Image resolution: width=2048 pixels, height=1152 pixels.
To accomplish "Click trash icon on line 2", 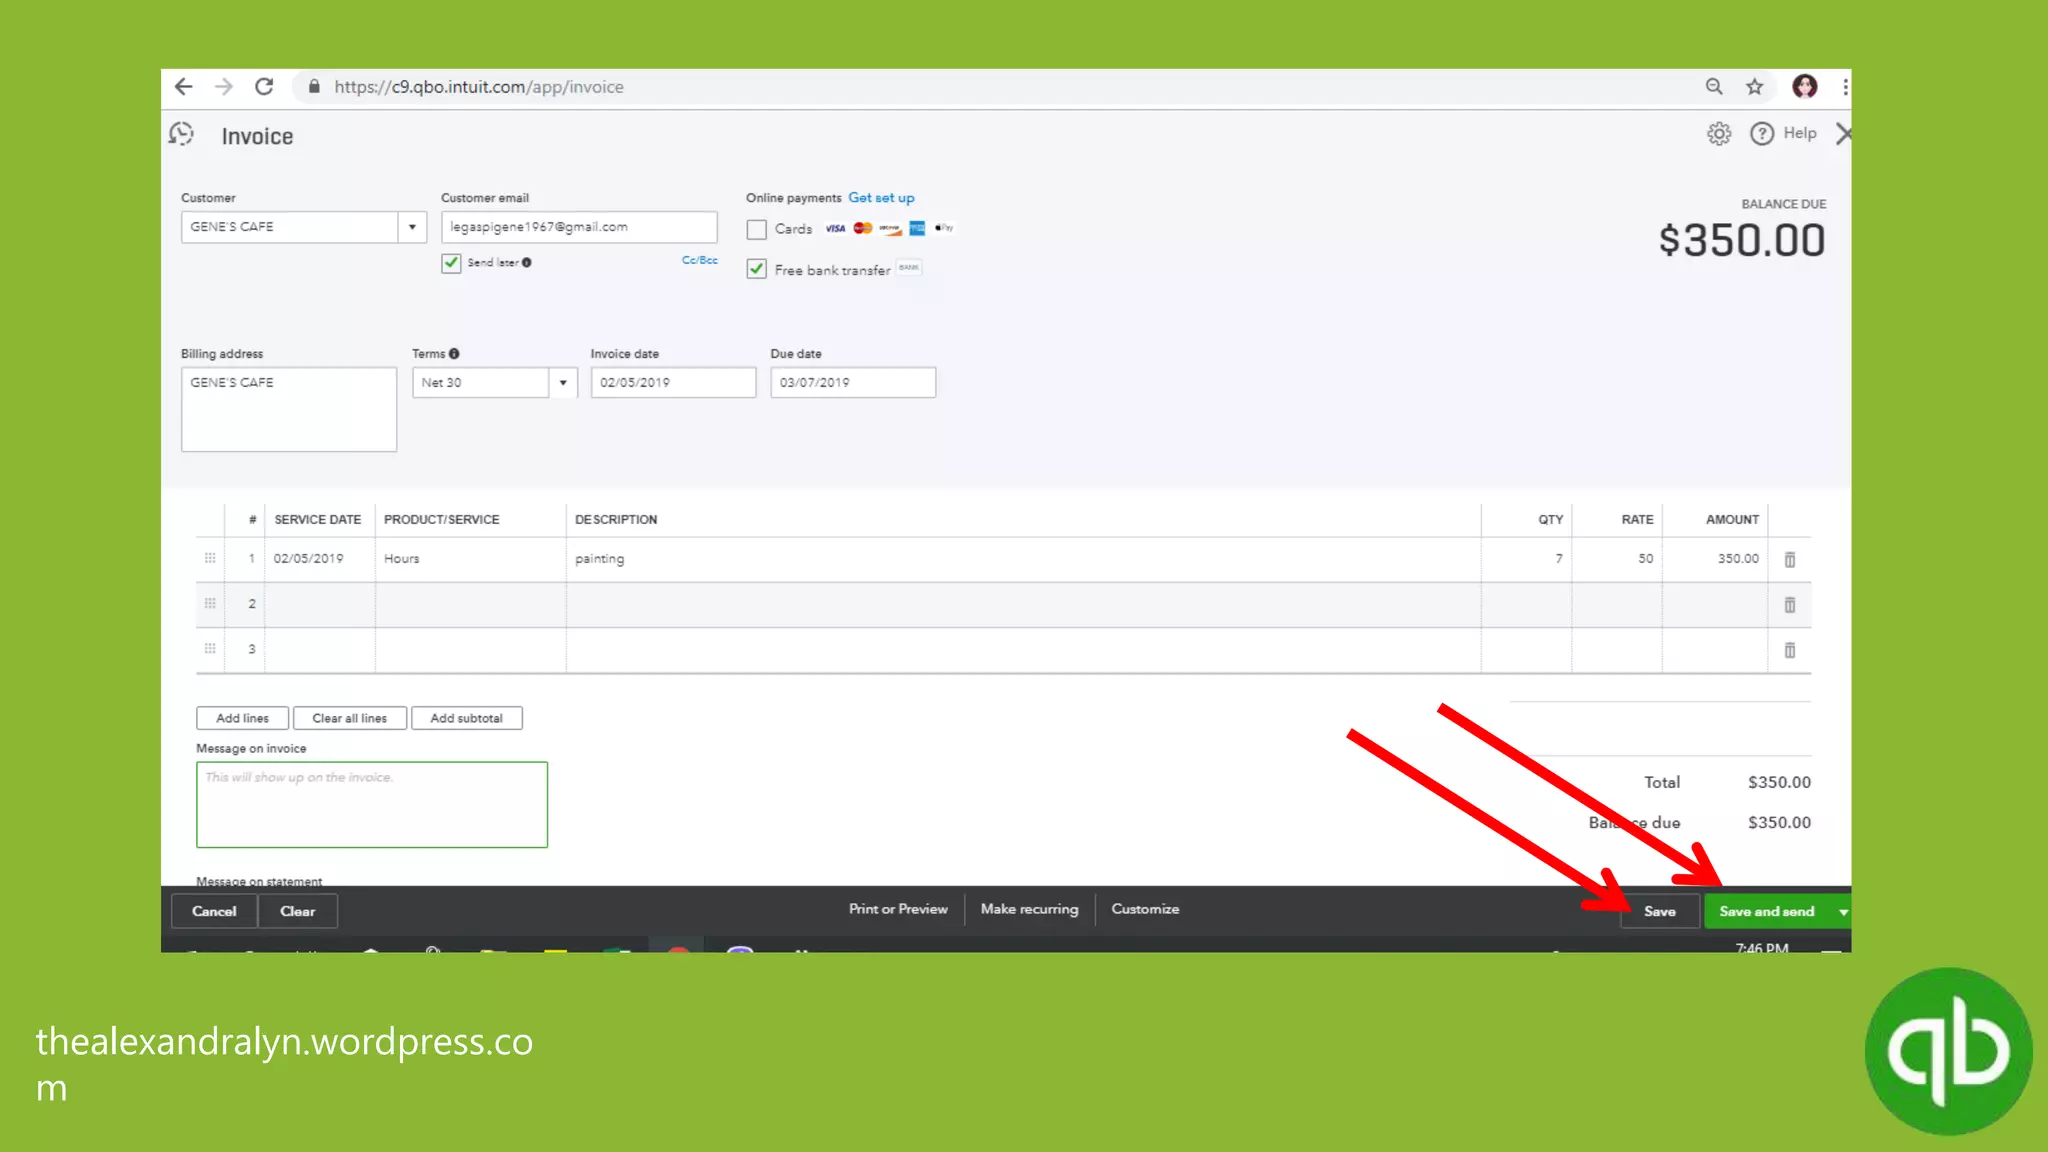I will click(x=1789, y=605).
